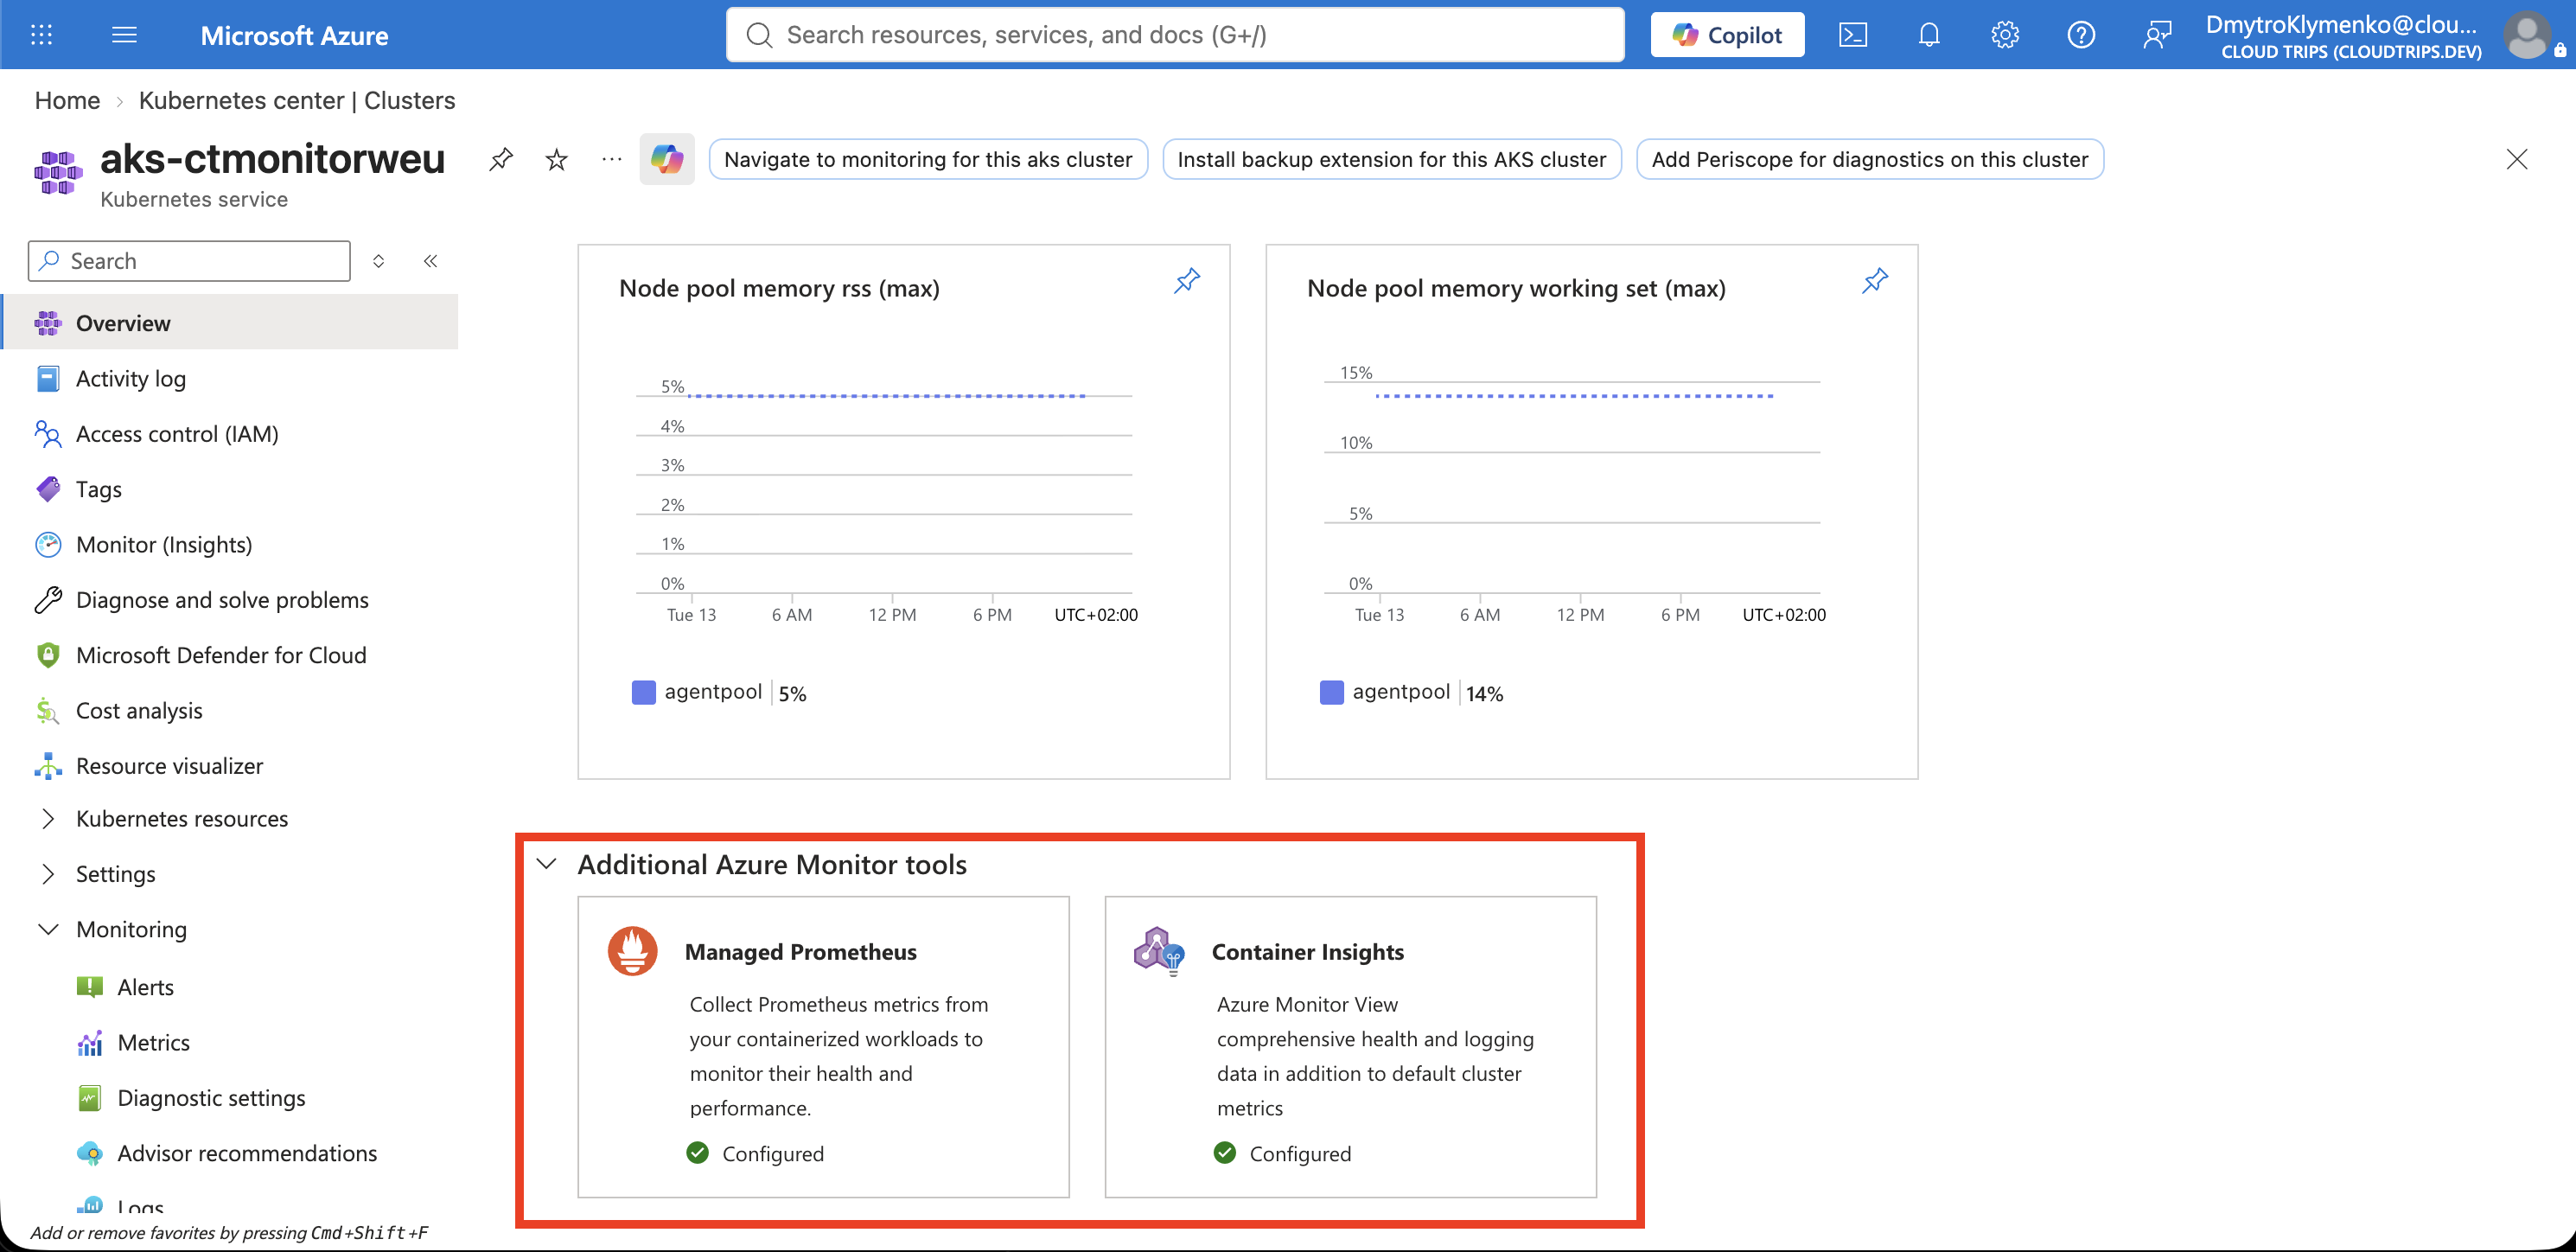Viewport: 2576px width, 1252px height.
Task: Click the agentpool 14% legend color swatch
Action: click(x=1332, y=692)
